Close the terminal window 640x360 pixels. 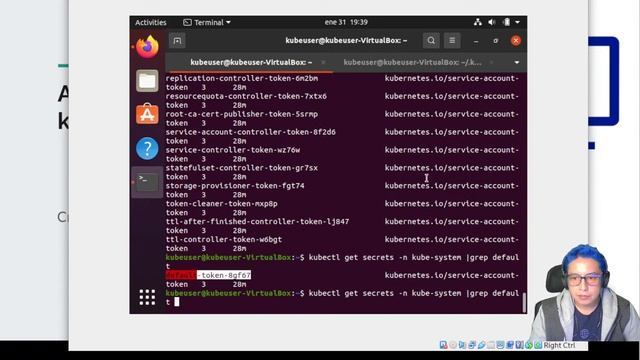point(516,40)
